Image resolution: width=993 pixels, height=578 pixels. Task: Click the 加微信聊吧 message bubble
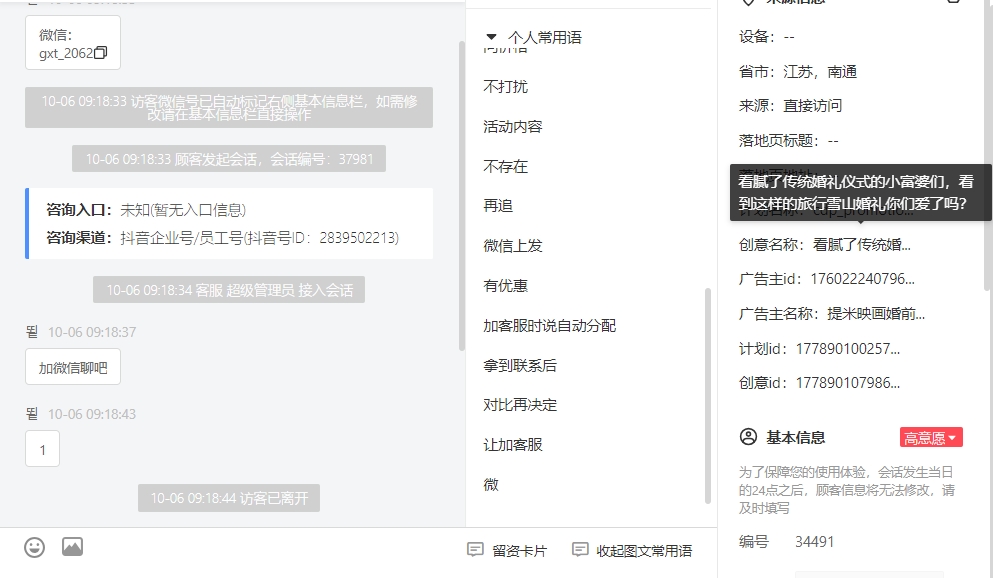pyautogui.click(x=73, y=367)
